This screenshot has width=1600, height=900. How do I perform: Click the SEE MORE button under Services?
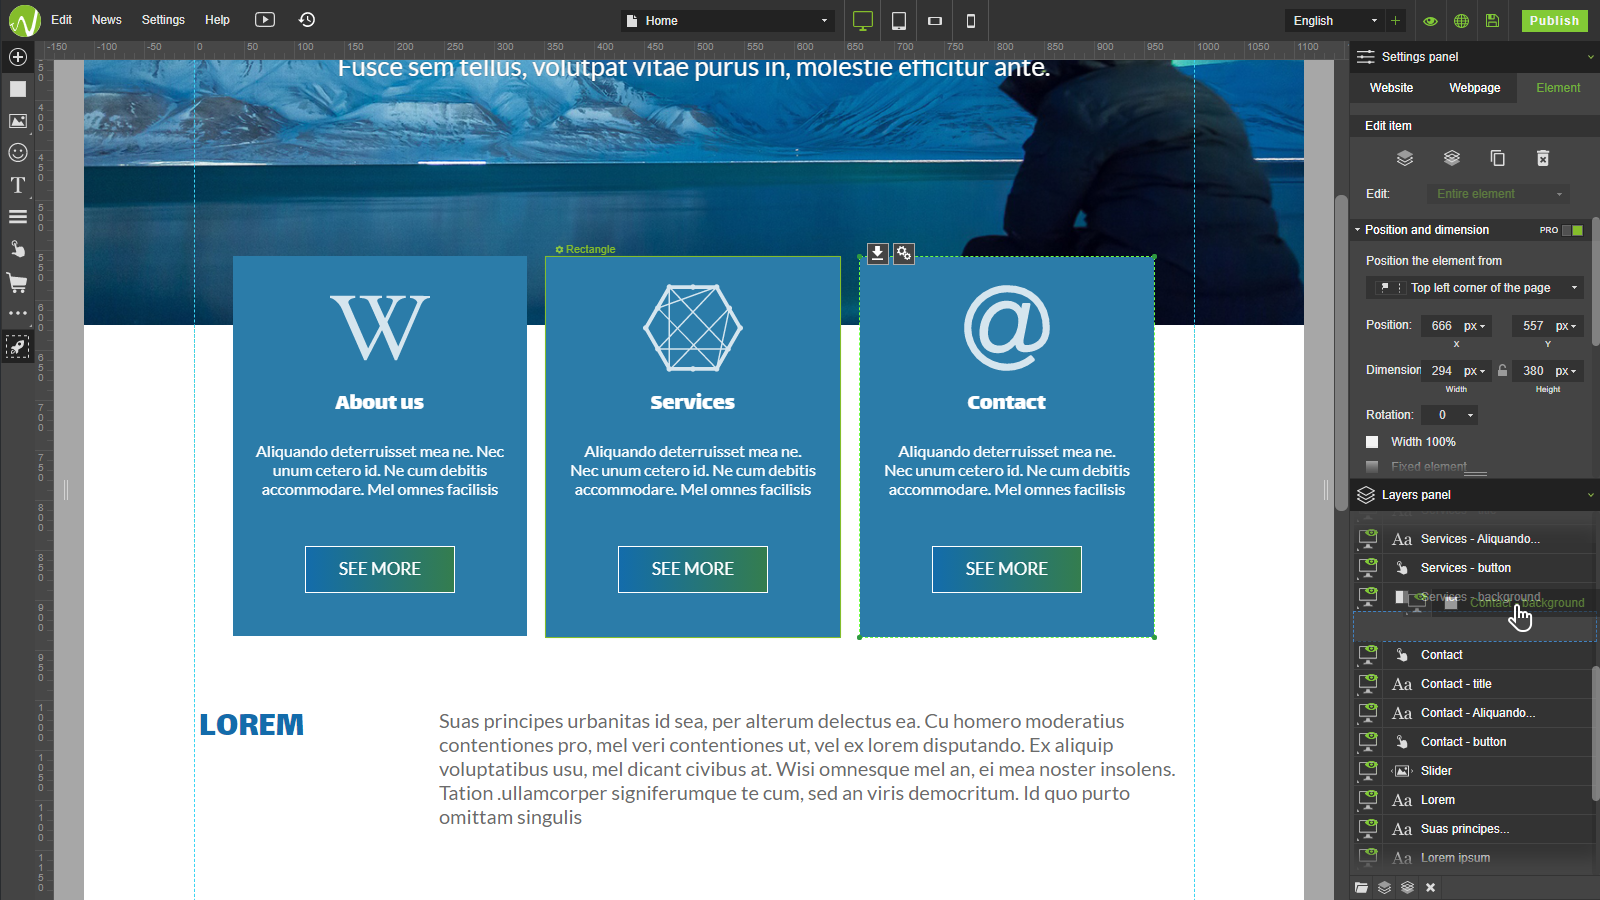[x=692, y=569]
